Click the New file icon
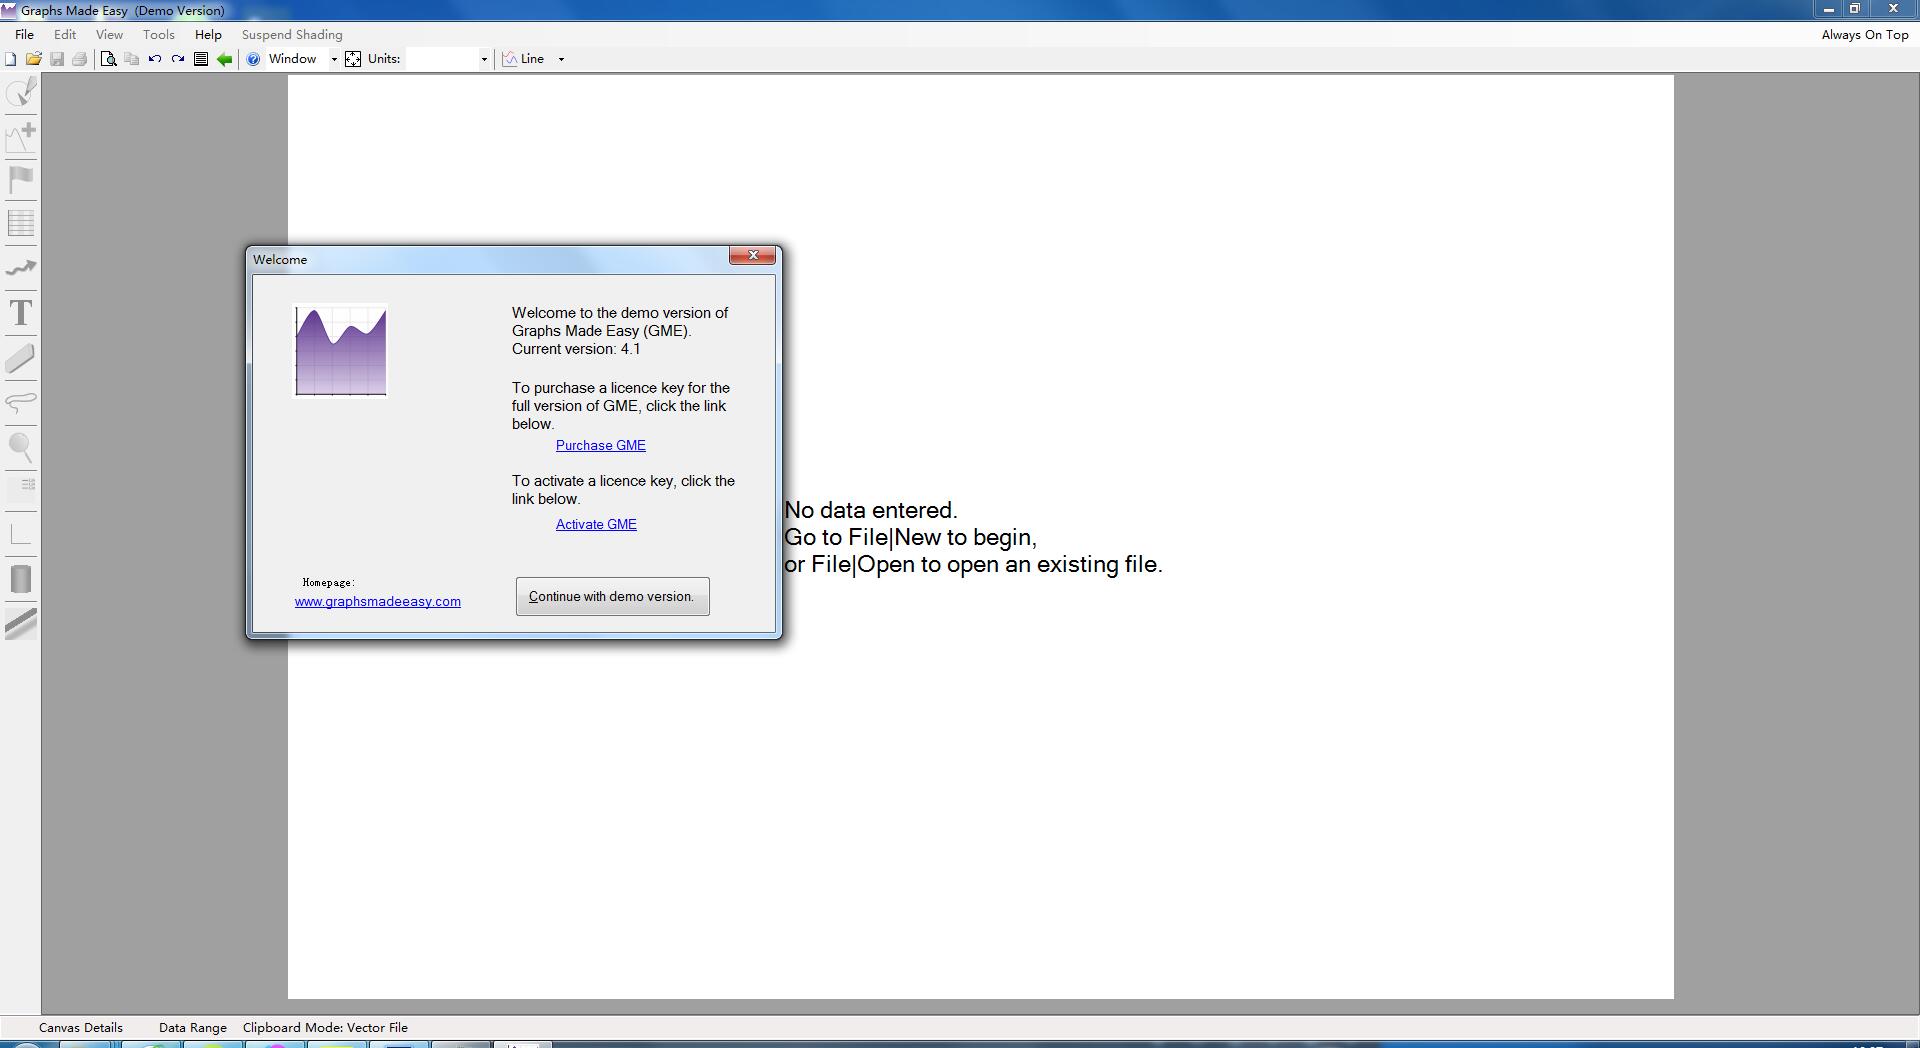1920x1048 pixels. [x=10, y=59]
